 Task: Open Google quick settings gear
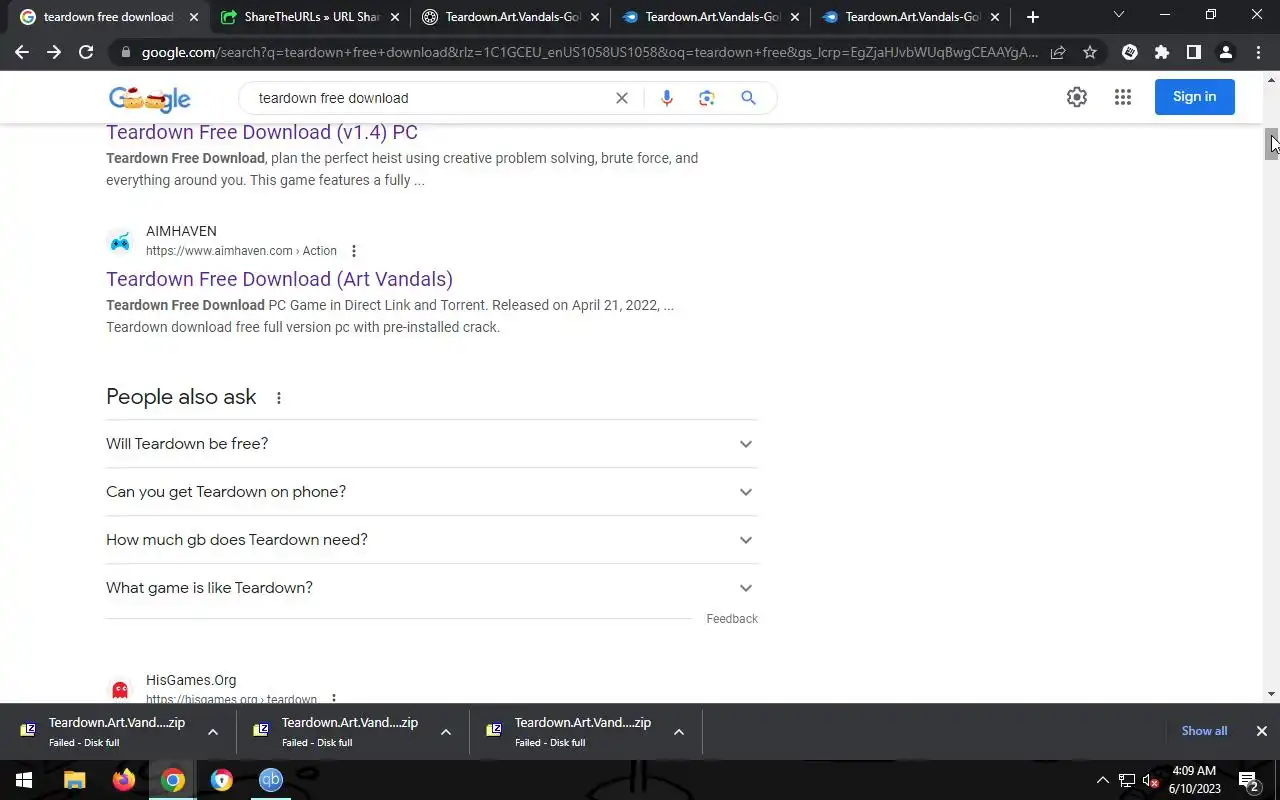click(1077, 97)
